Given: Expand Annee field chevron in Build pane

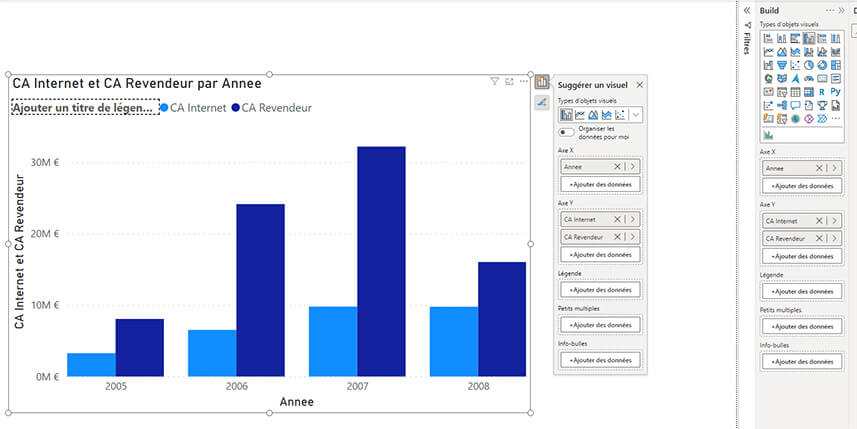Looking at the screenshot, I should click(835, 168).
